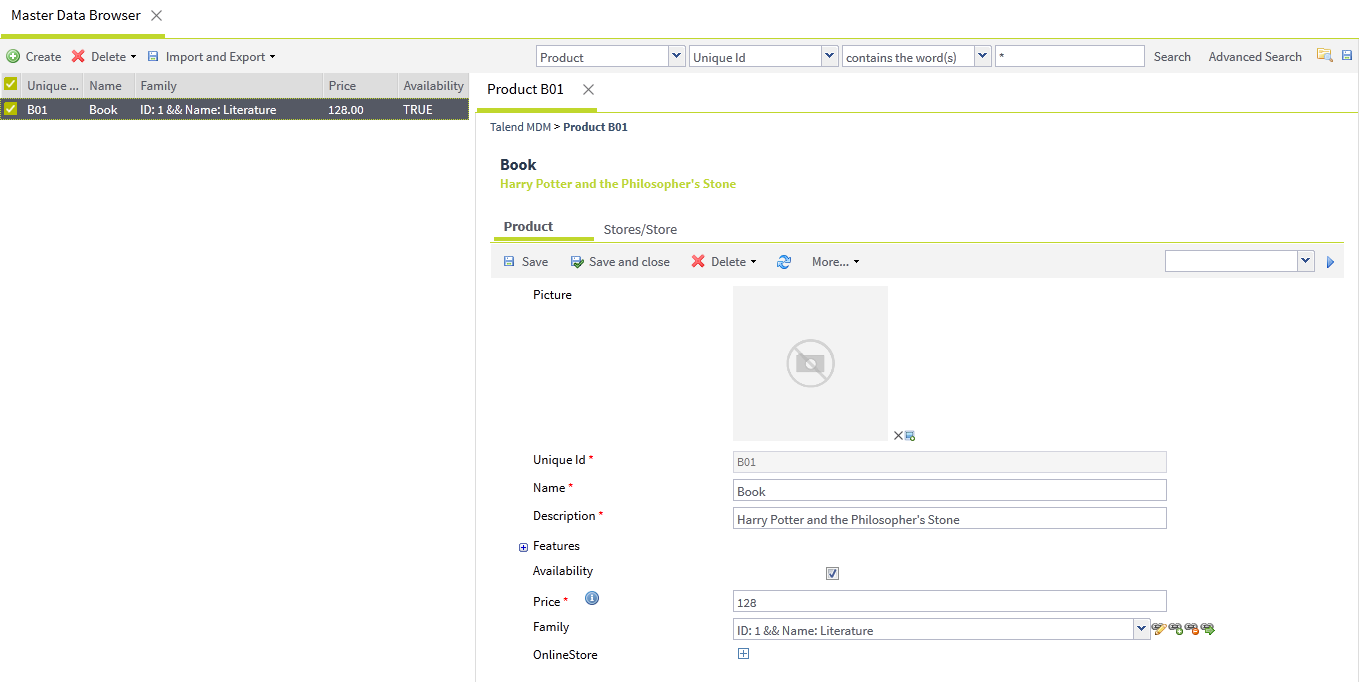1362x682 pixels.
Task: Open the bookmark search folder icon
Action: 1324,56
